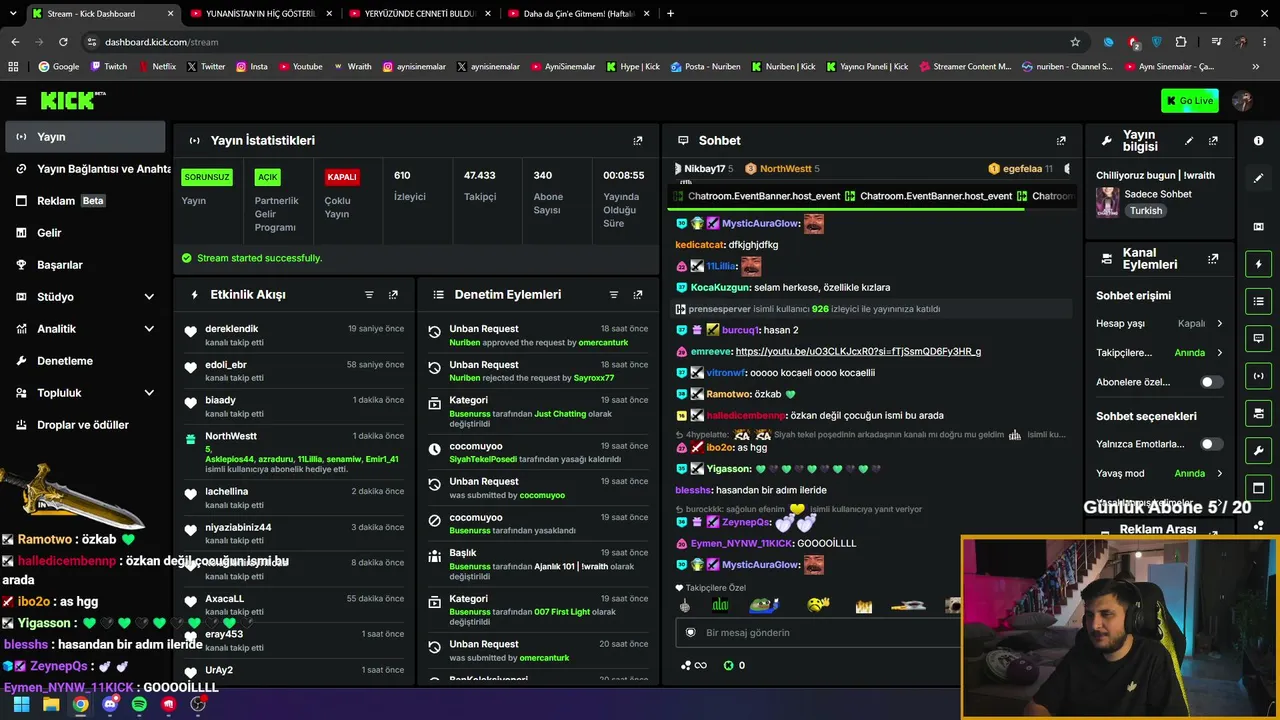Open the hamburger sidebar menu
The image size is (1280, 720).
[x=21, y=101]
